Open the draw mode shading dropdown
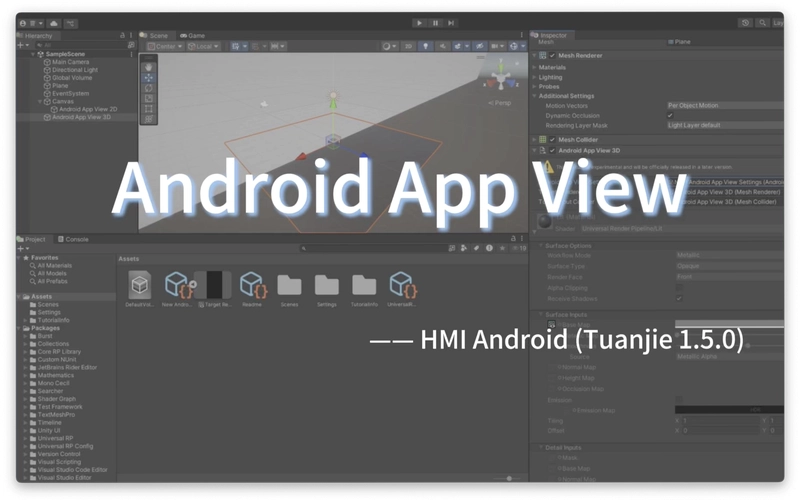Screen dimensions: 800x502 point(389,46)
